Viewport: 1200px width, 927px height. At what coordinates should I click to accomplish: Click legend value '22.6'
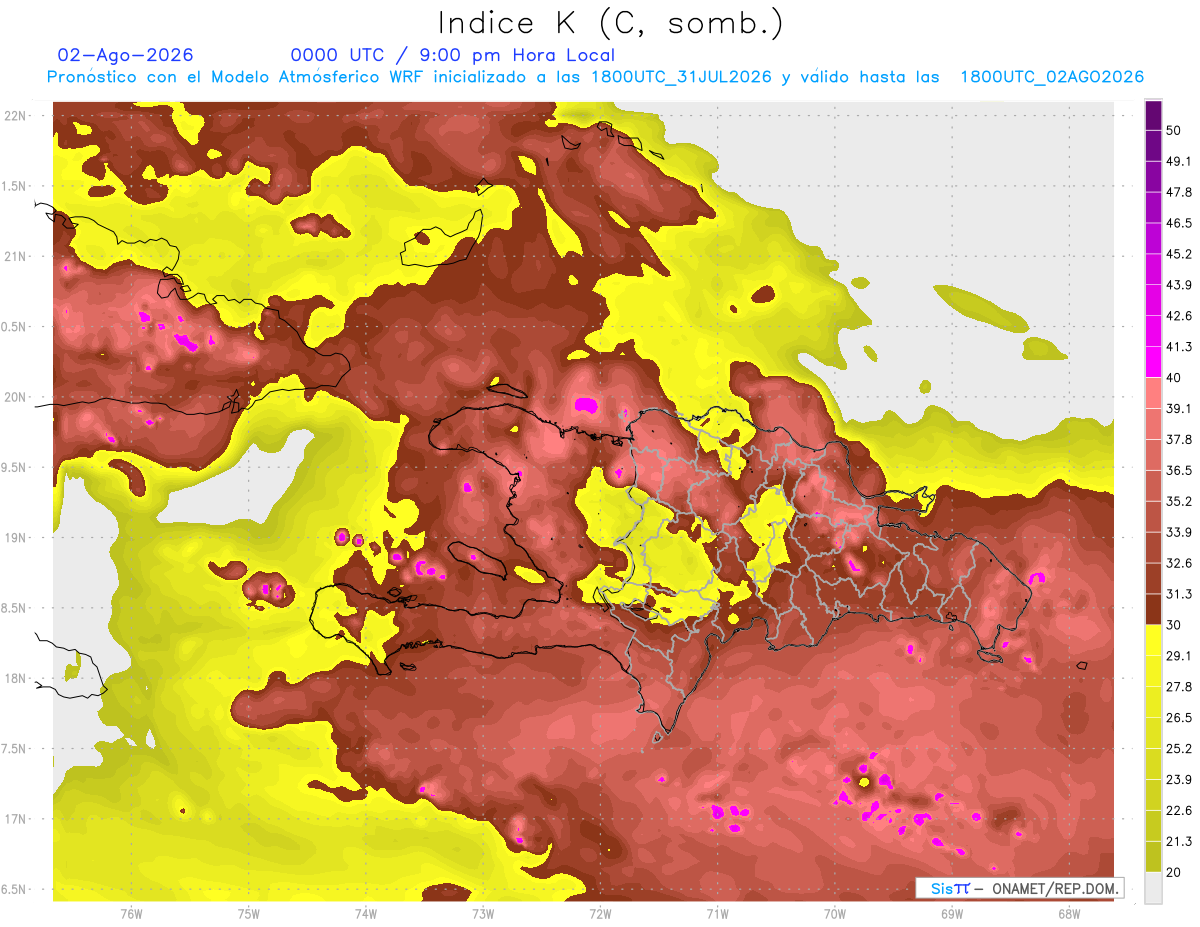[1180, 810]
